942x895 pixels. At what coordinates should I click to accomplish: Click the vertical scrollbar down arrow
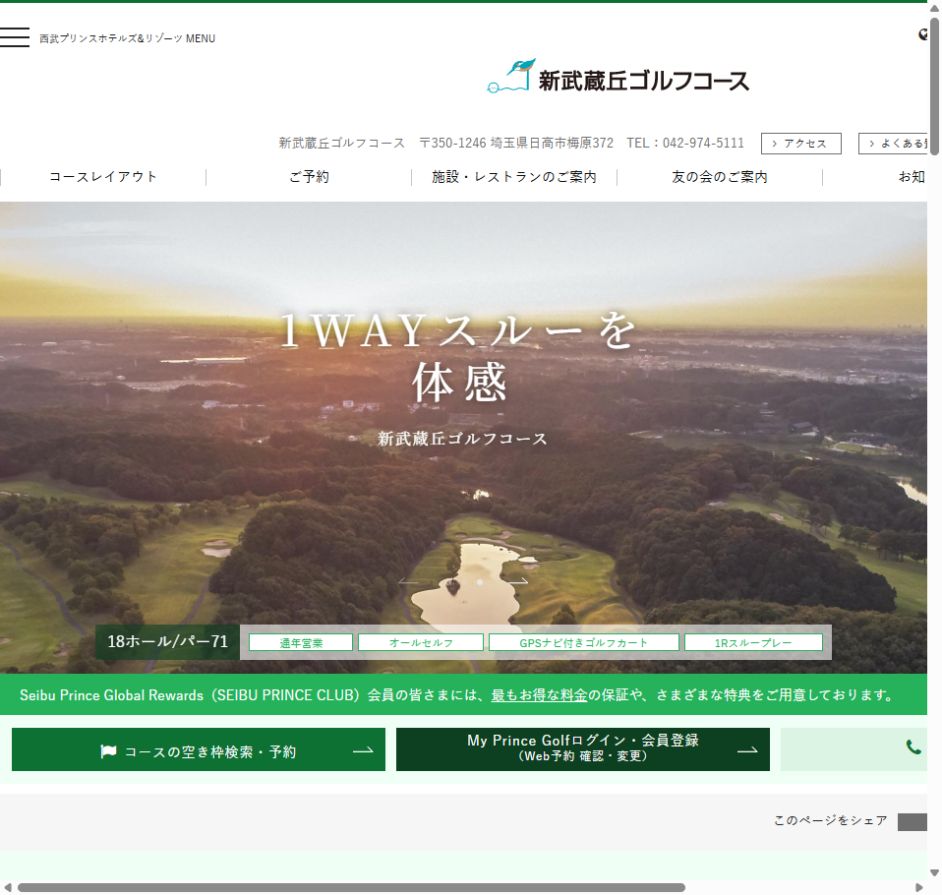934,873
